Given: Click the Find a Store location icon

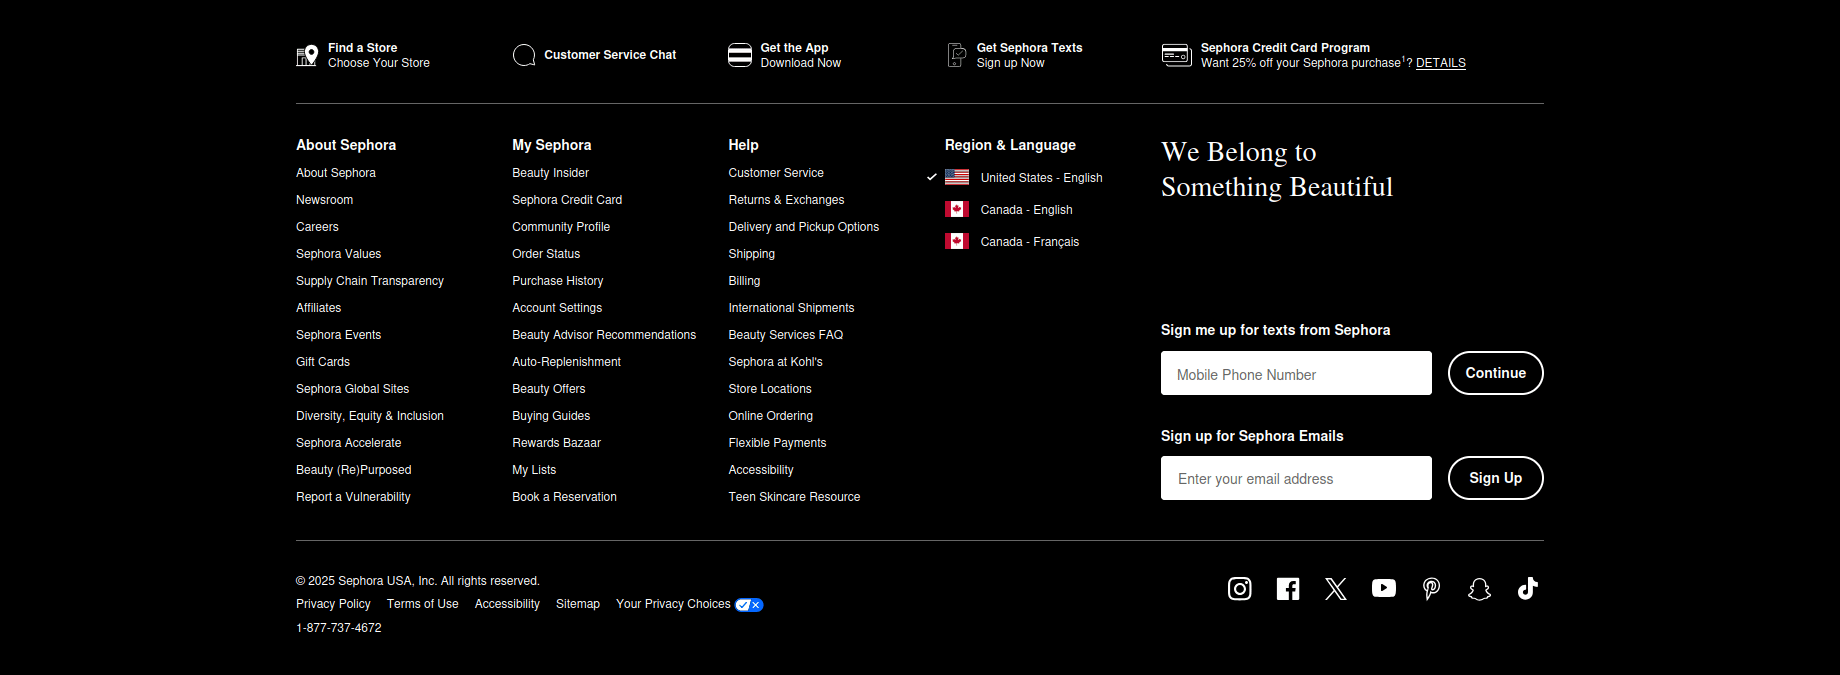Looking at the screenshot, I should coord(307,56).
